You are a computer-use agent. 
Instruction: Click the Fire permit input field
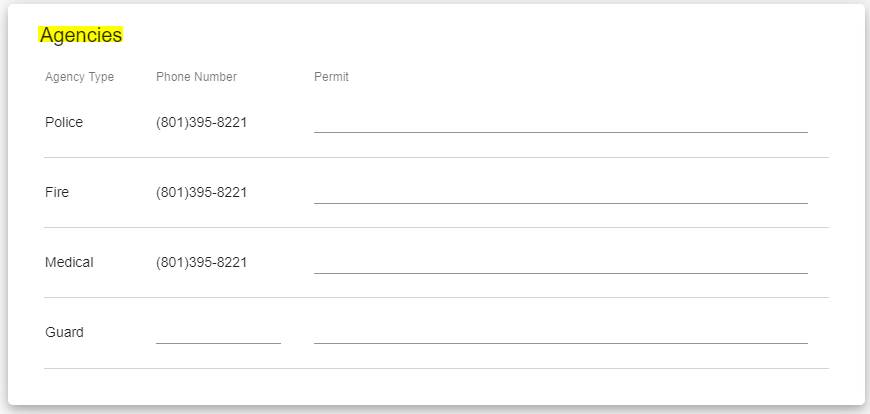[x=560, y=192]
